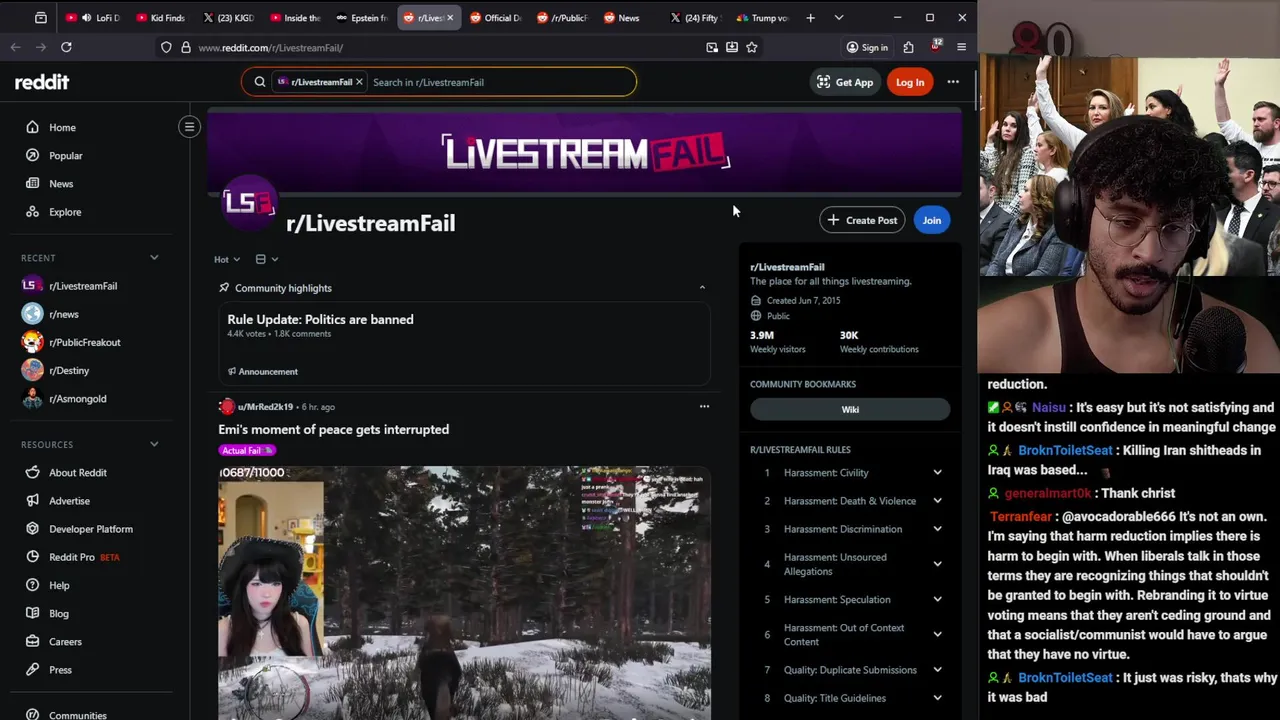The width and height of the screenshot is (1280, 720).
Task: Click the Reddit logo
Action: click(42, 82)
